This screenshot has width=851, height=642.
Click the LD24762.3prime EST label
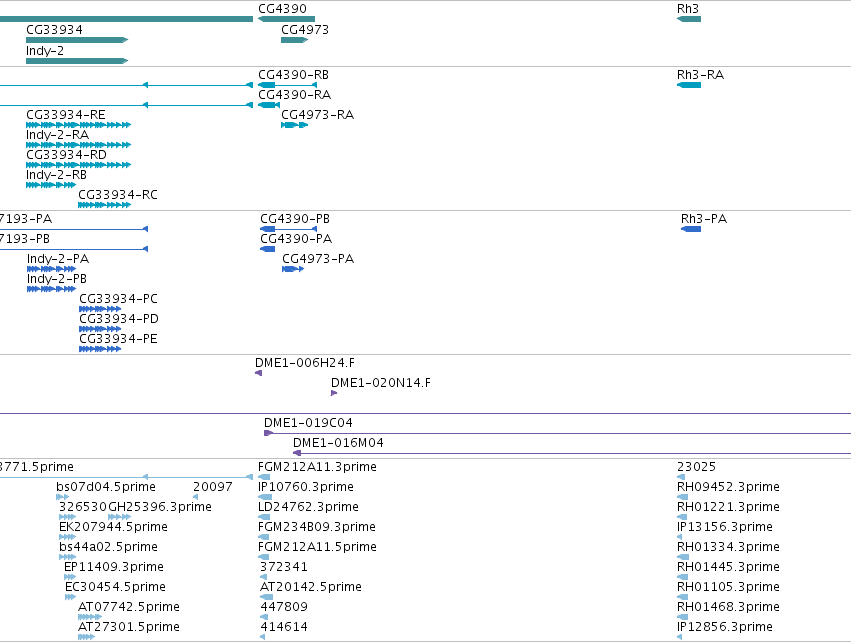pos(308,507)
